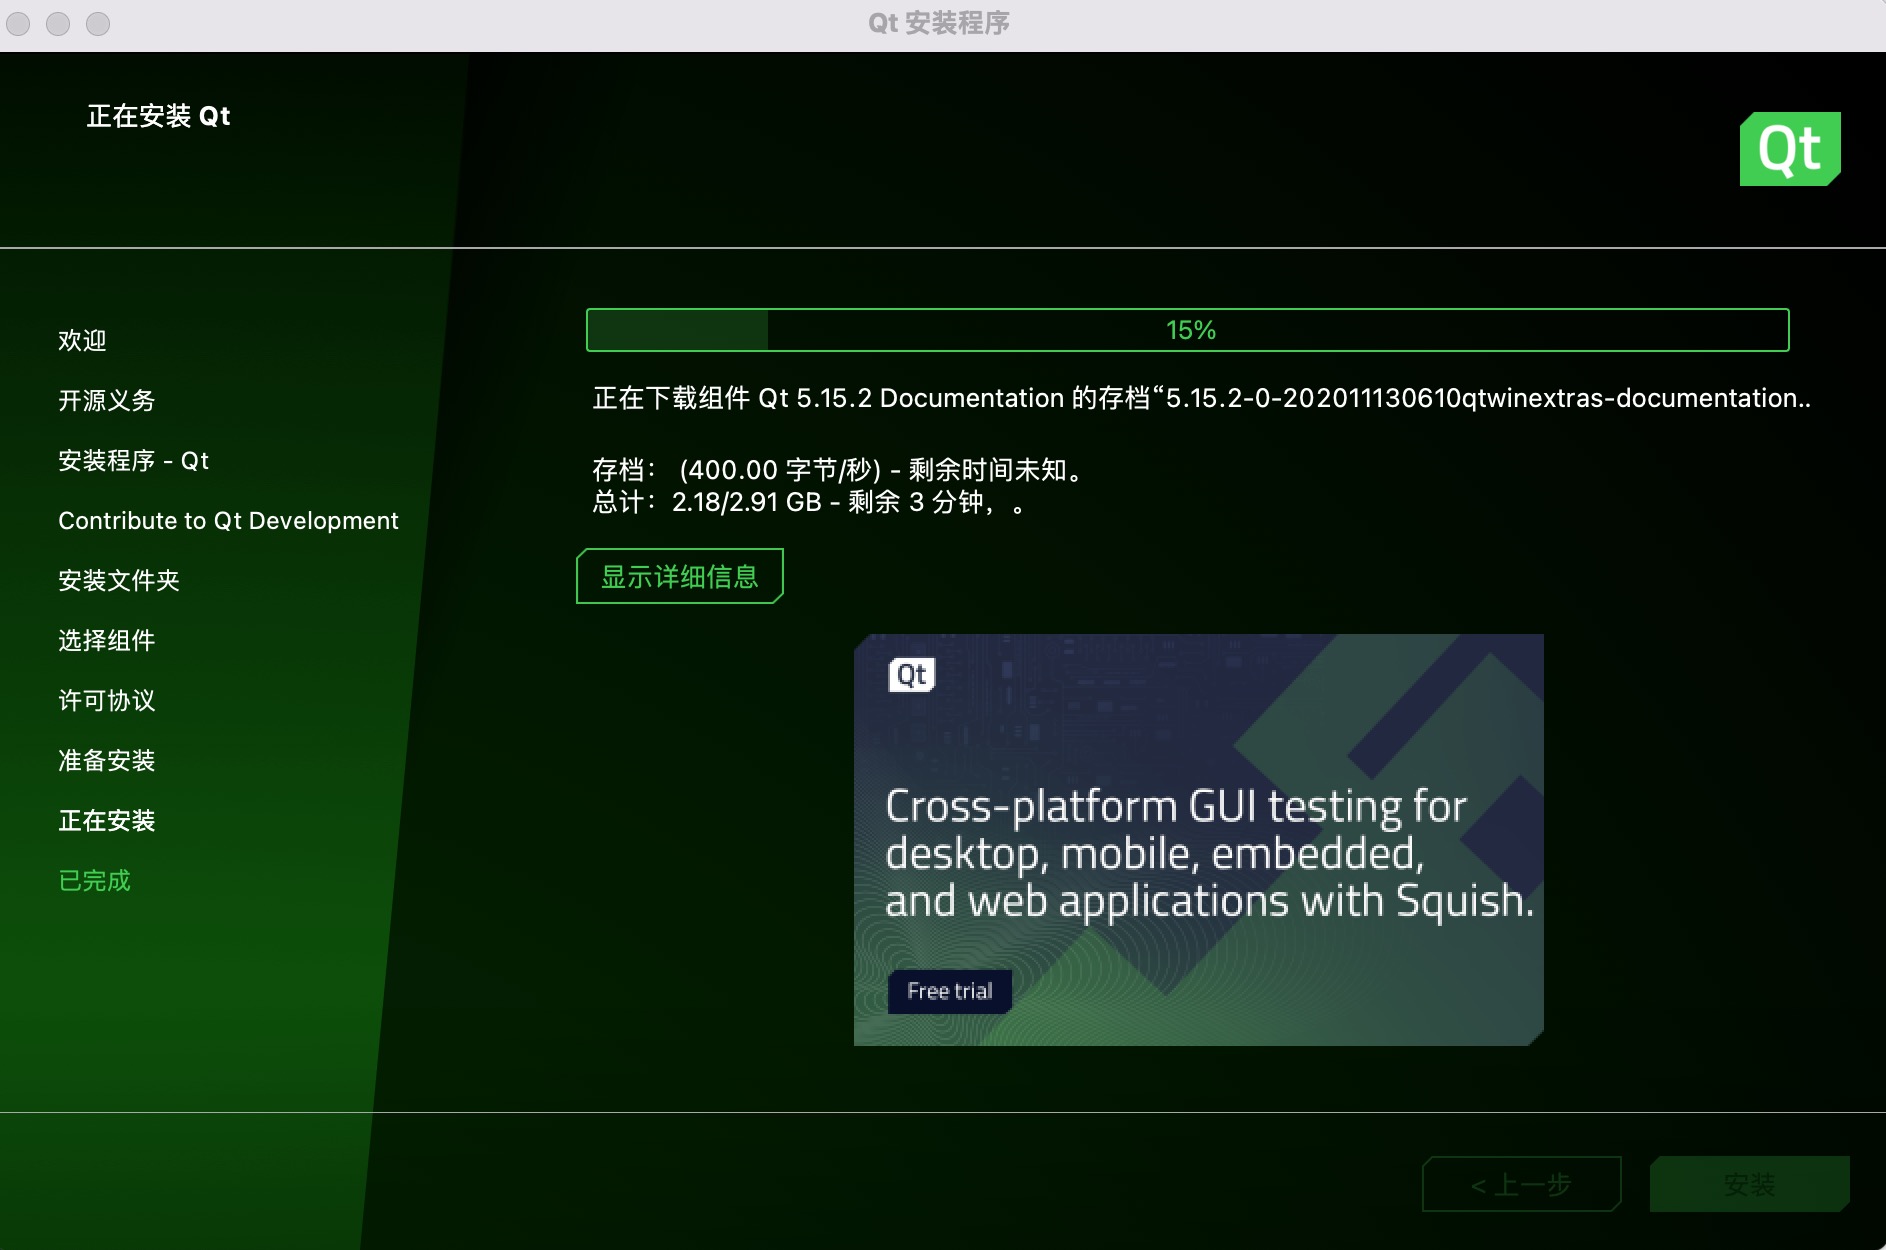
Task: Select the 已完成 step in sidebar
Action: (95, 881)
